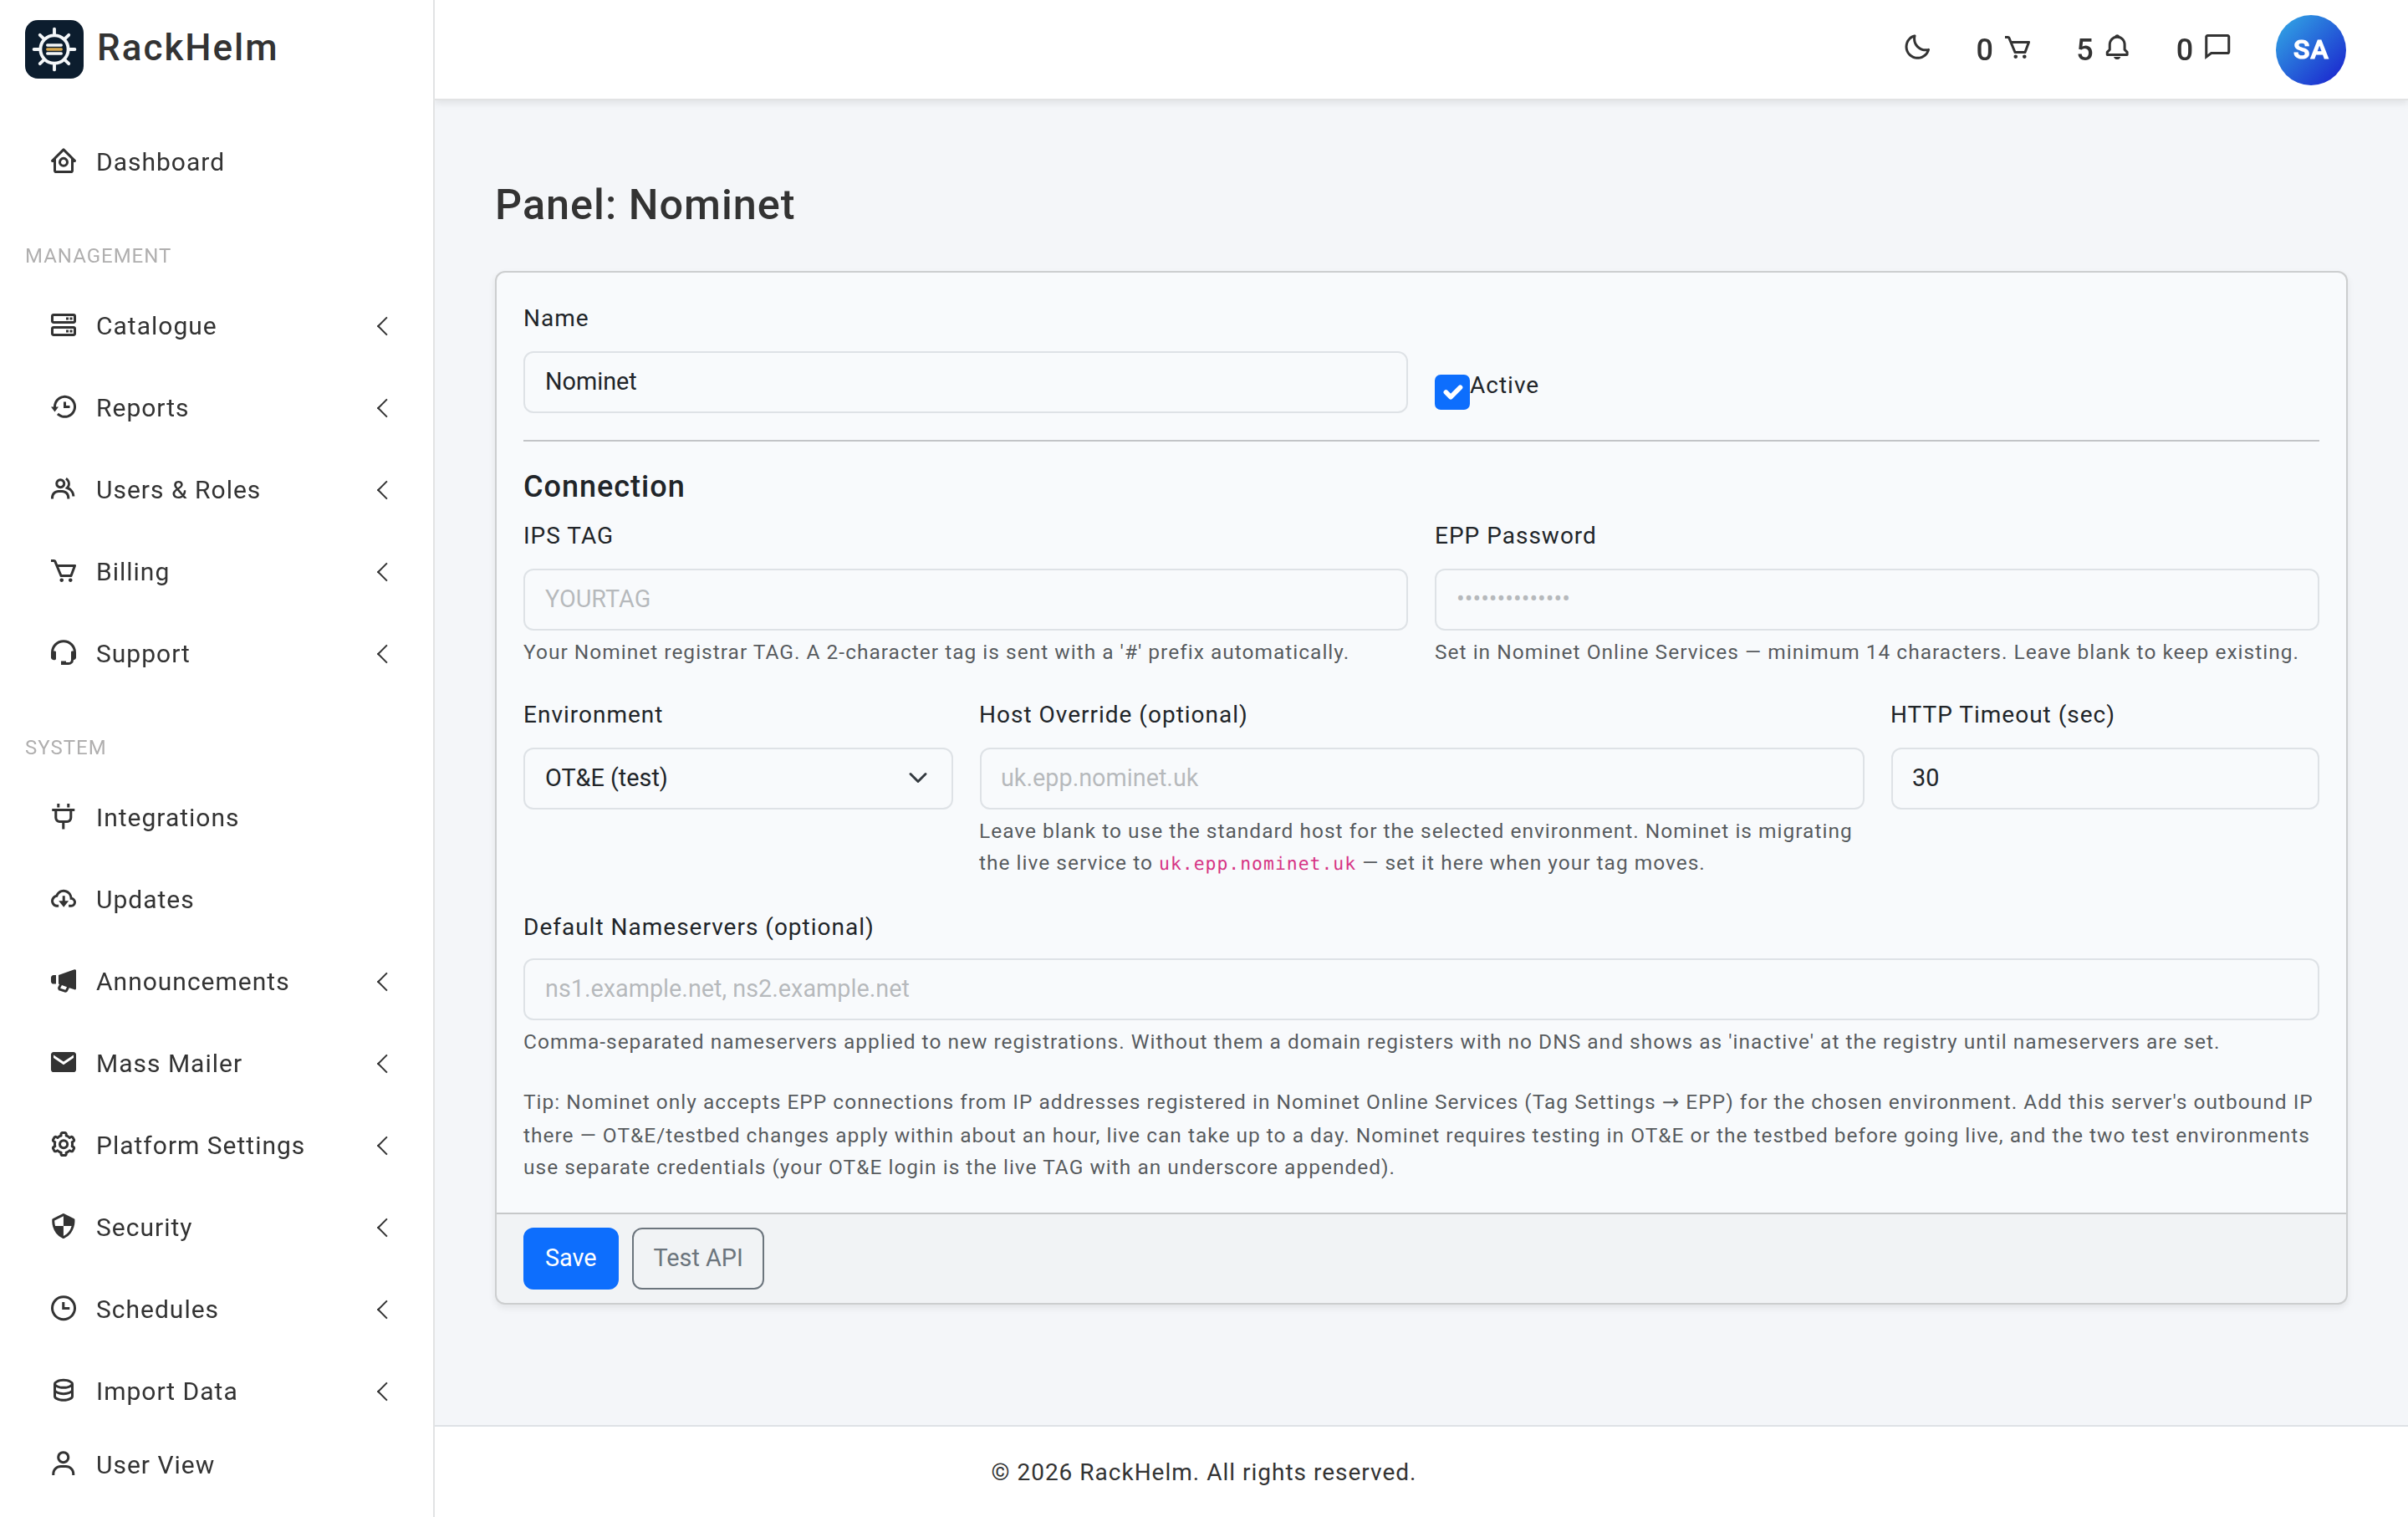The image size is (2408, 1517).
Task: Click the Announcements megaphone icon
Action: (63, 981)
